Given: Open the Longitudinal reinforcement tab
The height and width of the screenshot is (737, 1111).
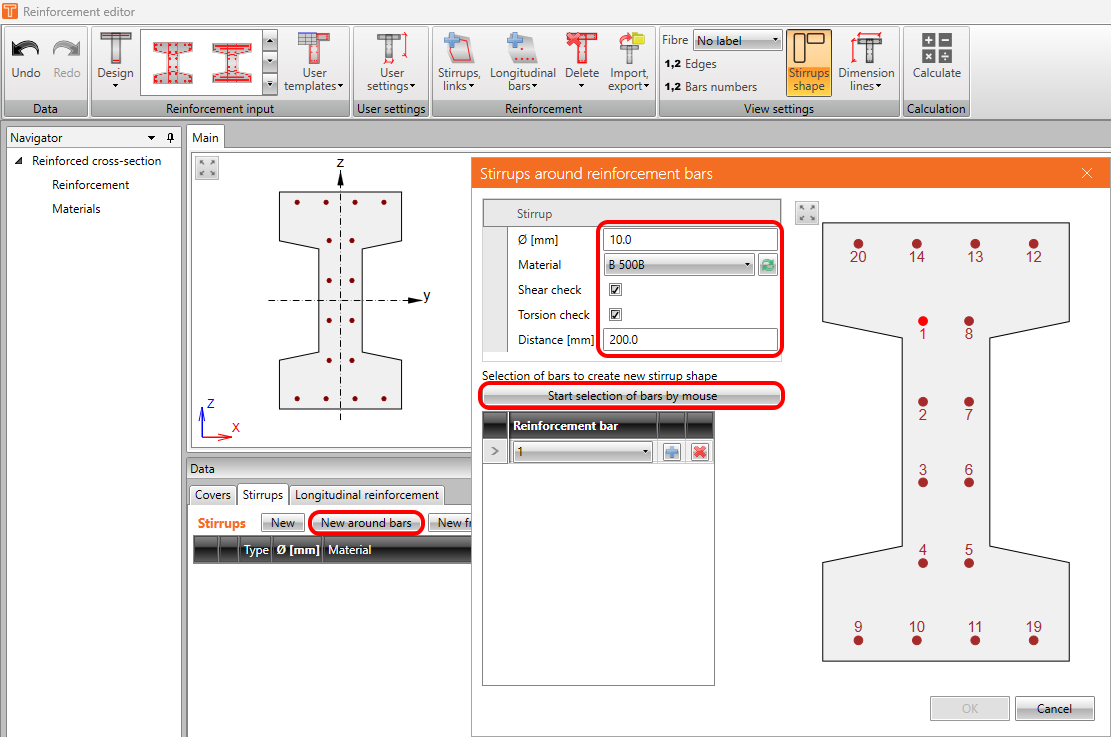Looking at the screenshot, I should click(x=366, y=495).
